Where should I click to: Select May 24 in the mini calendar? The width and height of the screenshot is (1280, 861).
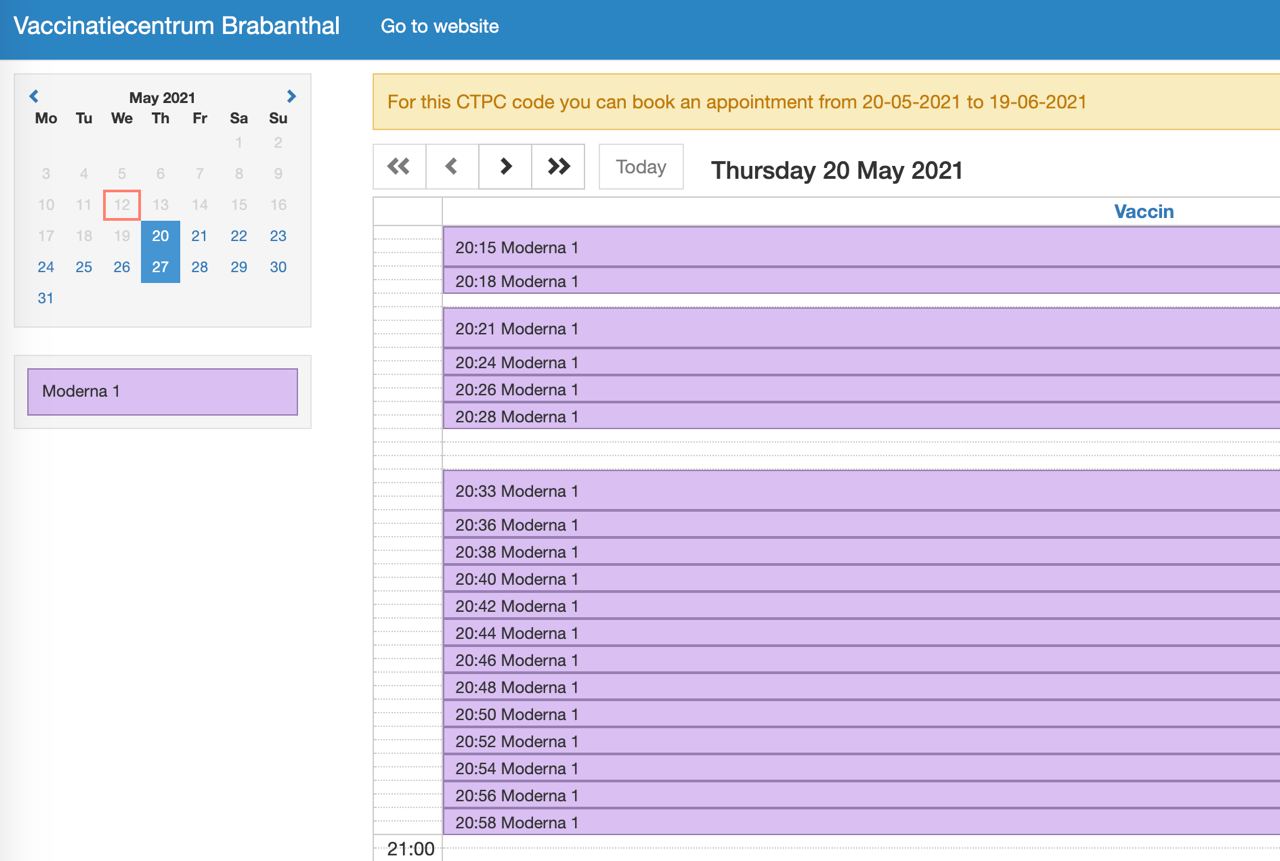pyautogui.click(x=46, y=267)
